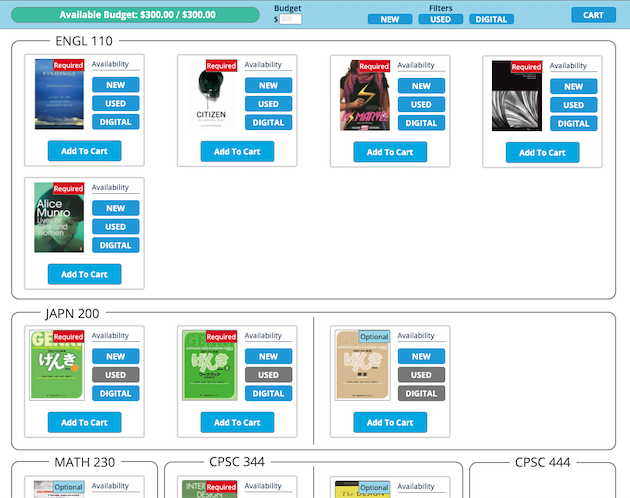Select DIGITAL for Genki workbook

[268, 393]
